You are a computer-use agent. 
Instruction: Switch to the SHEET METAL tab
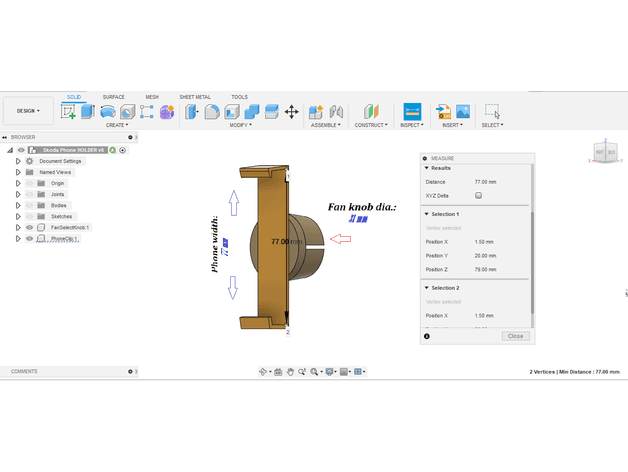pyautogui.click(x=195, y=97)
